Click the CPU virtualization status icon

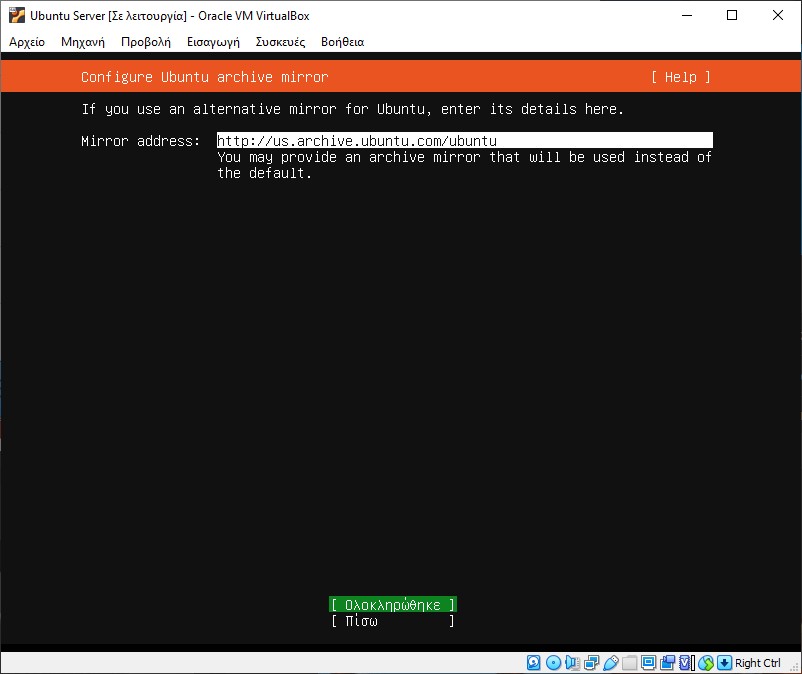(686, 663)
